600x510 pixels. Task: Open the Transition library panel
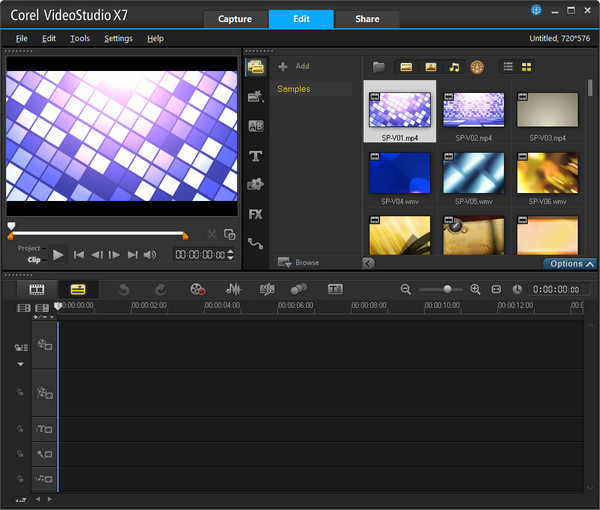(x=255, y=126)
